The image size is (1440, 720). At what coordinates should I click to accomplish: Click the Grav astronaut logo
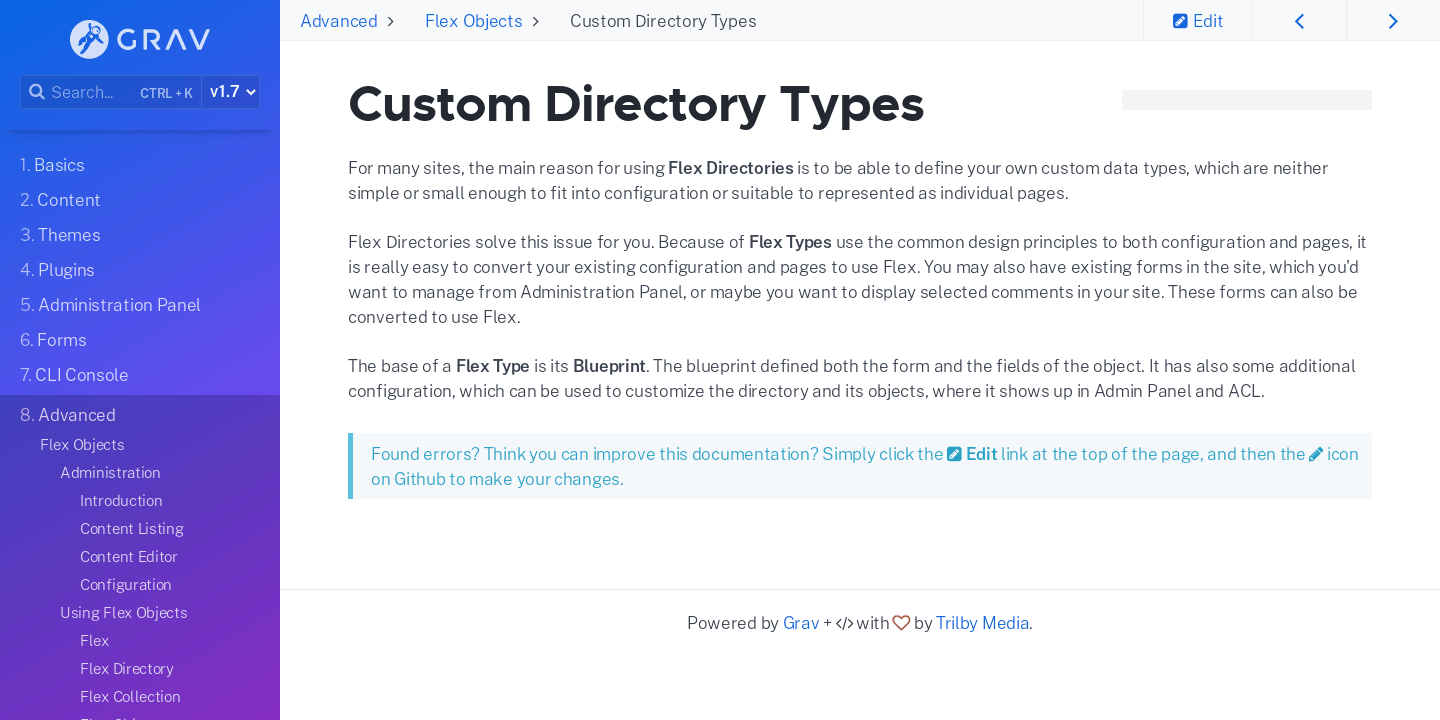pos(88,39)
